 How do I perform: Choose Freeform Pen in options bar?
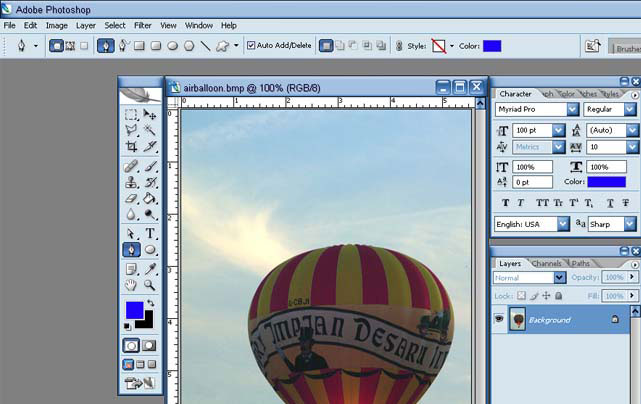123,46
